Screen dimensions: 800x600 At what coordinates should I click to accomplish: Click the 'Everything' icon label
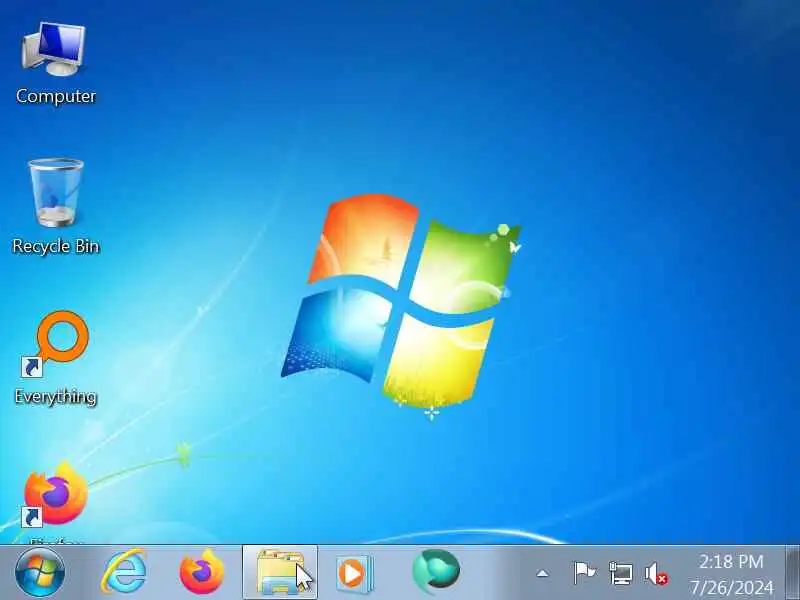pos(56,396)
